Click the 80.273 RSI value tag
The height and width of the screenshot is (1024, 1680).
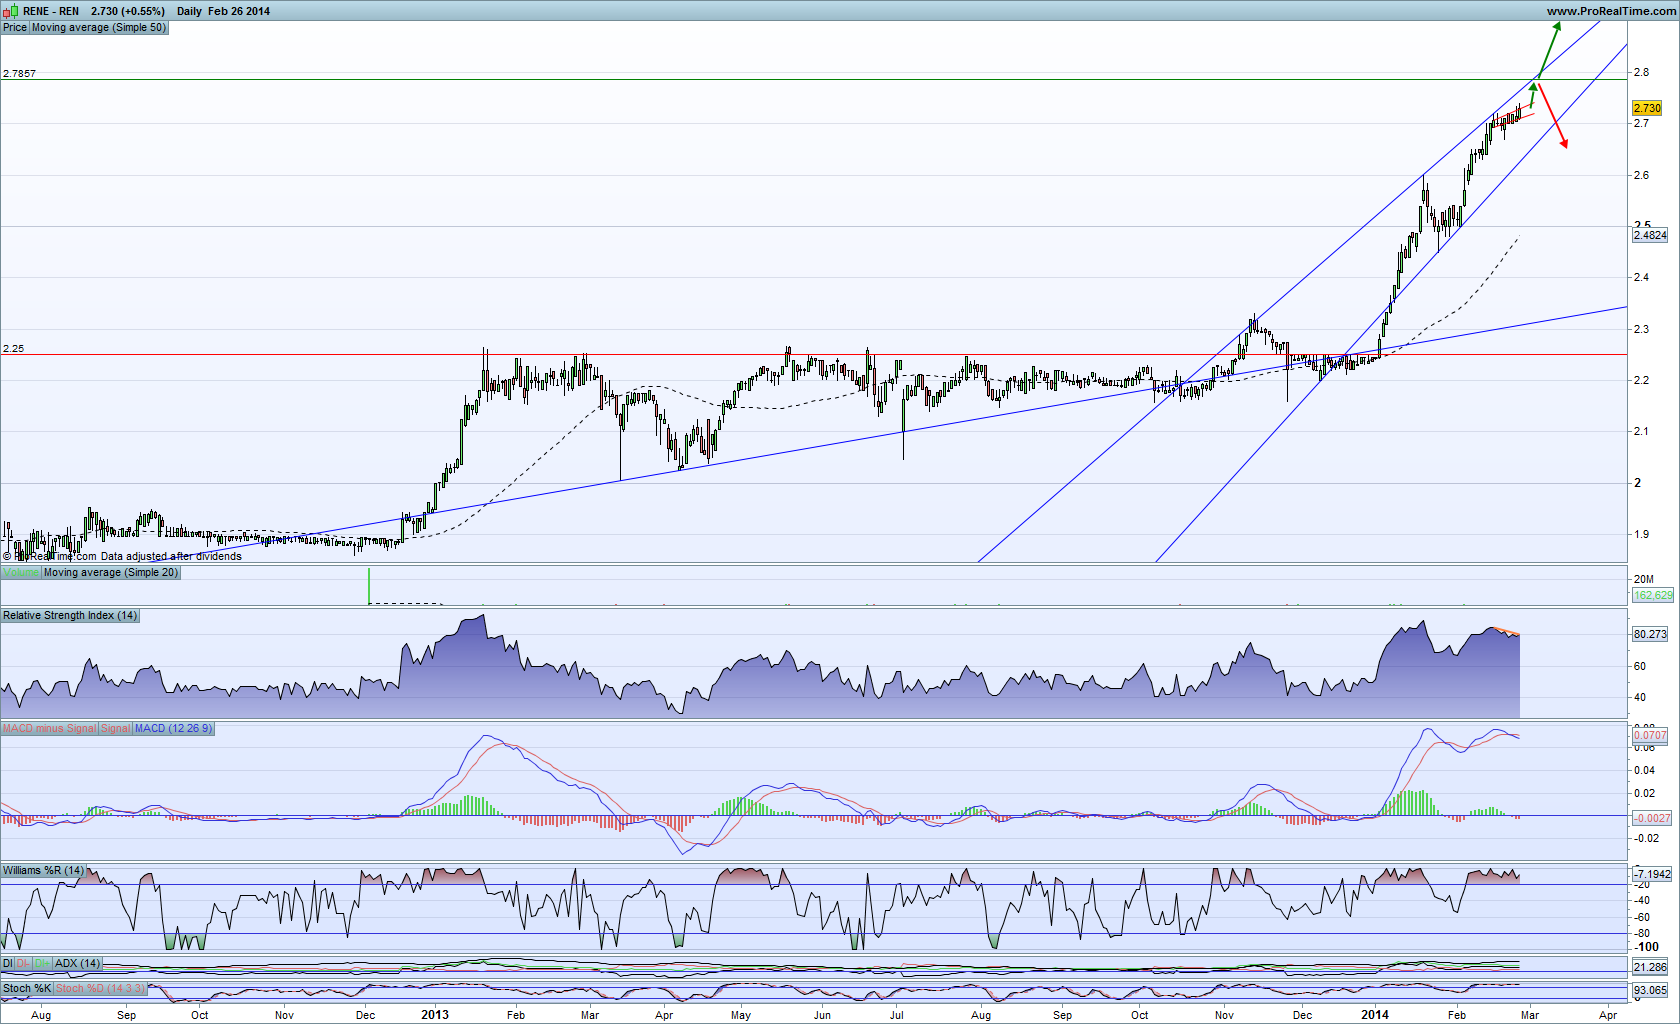point(1650,634)
